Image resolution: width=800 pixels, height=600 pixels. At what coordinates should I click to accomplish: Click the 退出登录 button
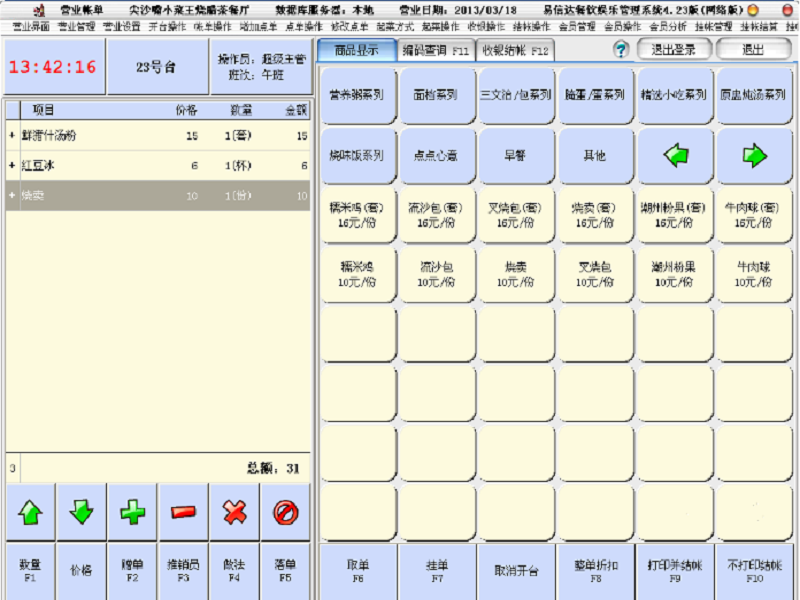point(673,49)
